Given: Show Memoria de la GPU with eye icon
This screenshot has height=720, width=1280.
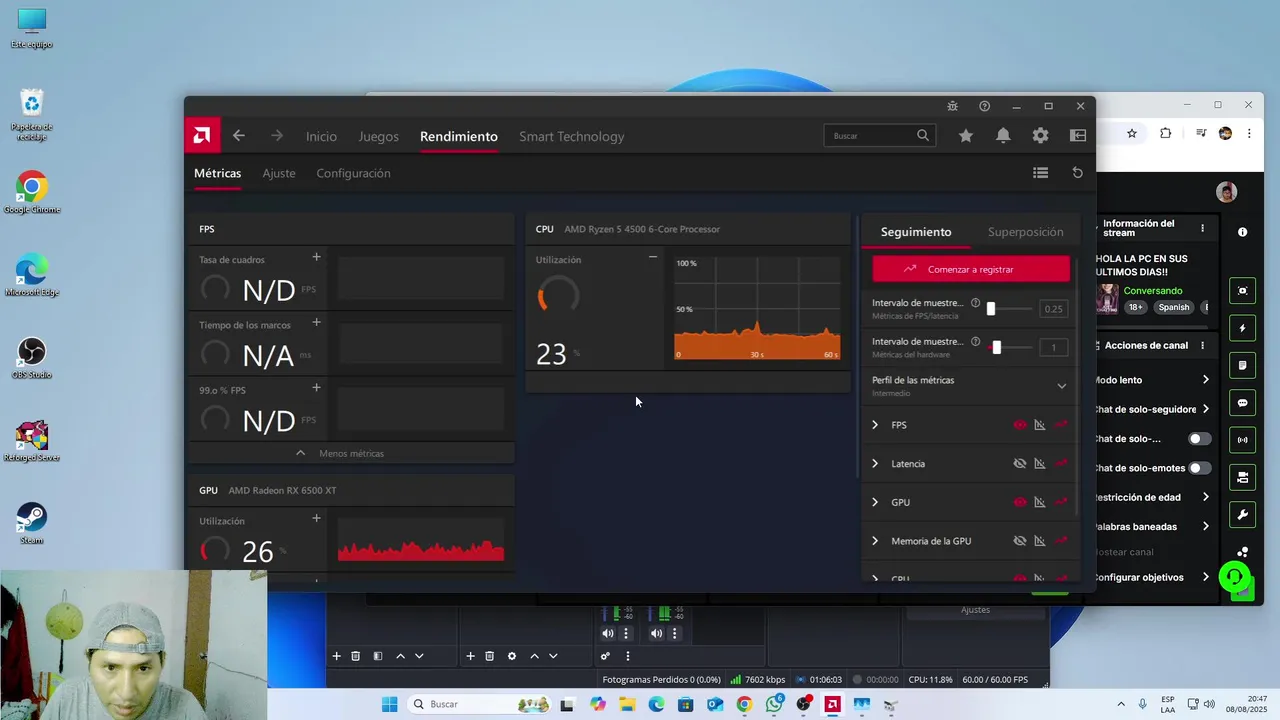Looking at the screenshot, I should pos(1020,541).
